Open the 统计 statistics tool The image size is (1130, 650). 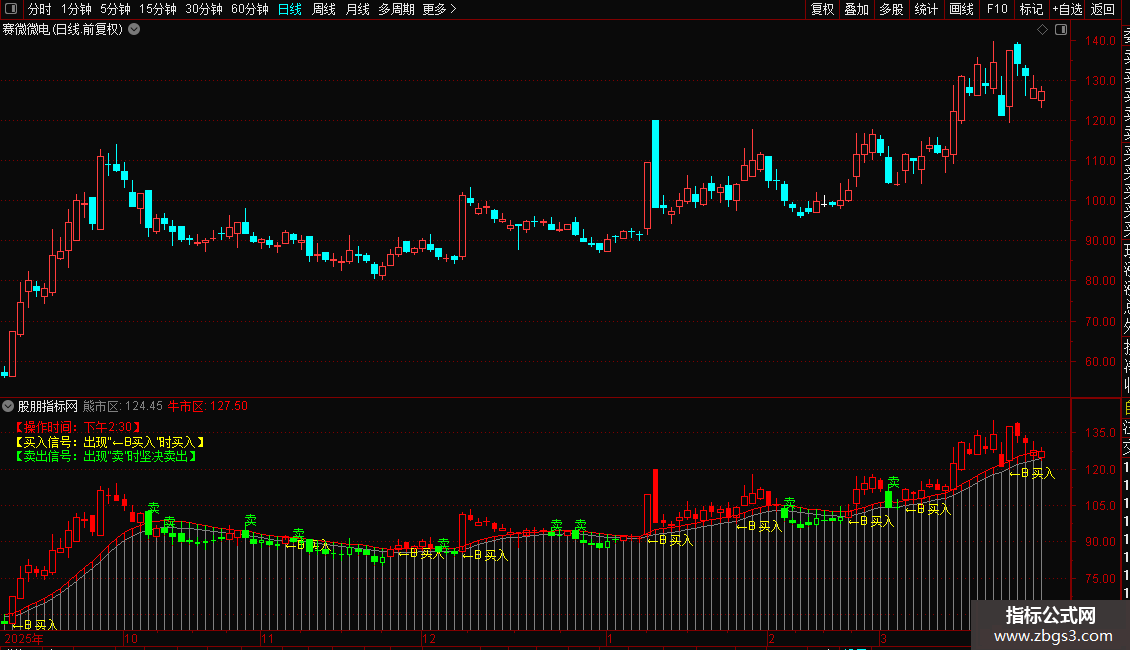pyautogui.click(x=926, y=9)
